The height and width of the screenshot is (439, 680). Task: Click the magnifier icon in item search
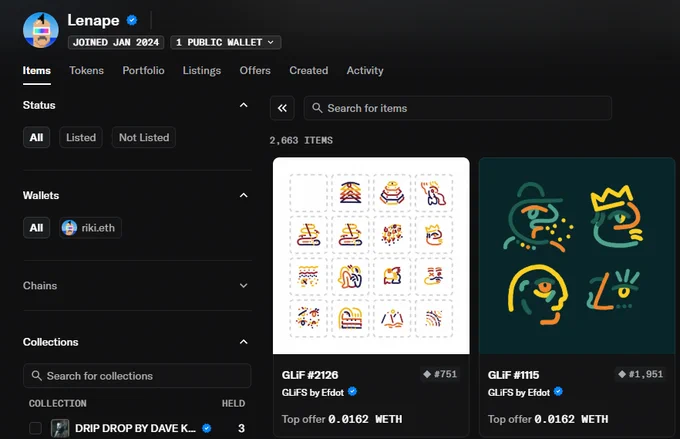pos(317,108)
